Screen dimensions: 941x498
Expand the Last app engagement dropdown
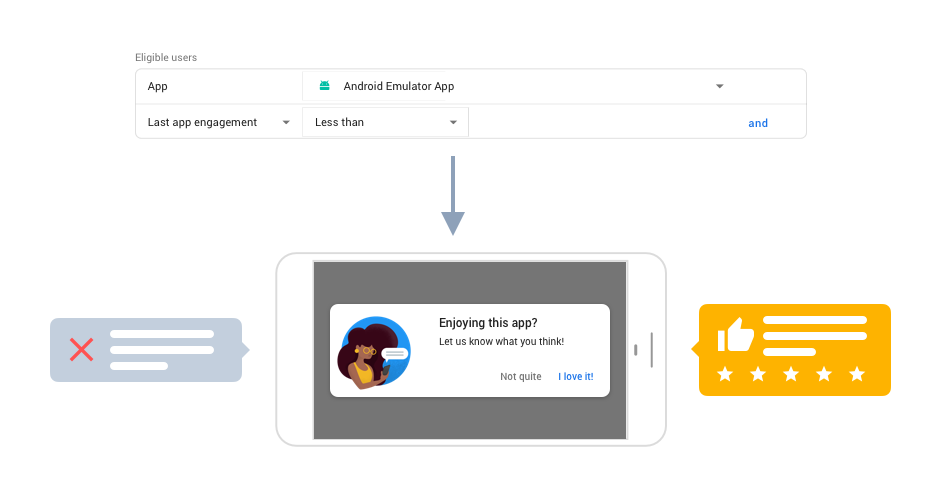(x=286, y=122)
